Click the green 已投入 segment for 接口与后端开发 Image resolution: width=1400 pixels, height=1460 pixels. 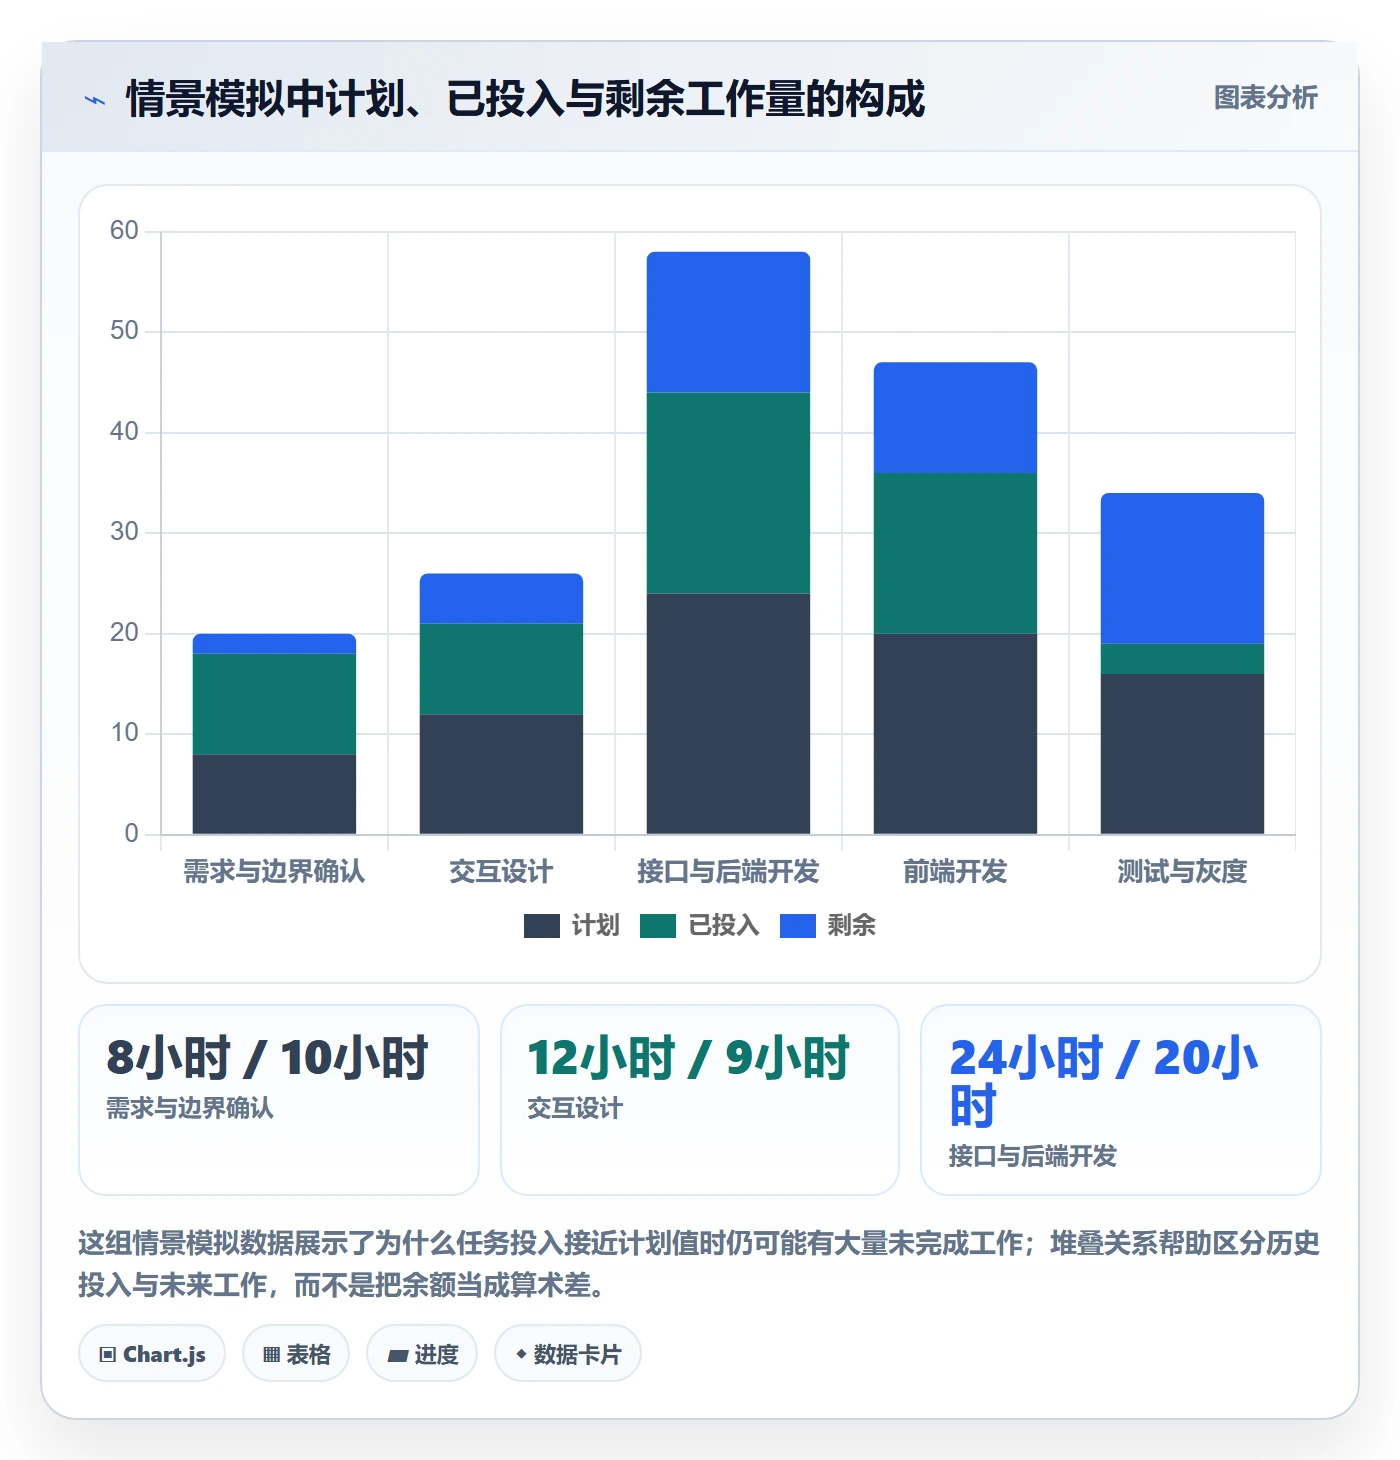(x=728, y=493)
